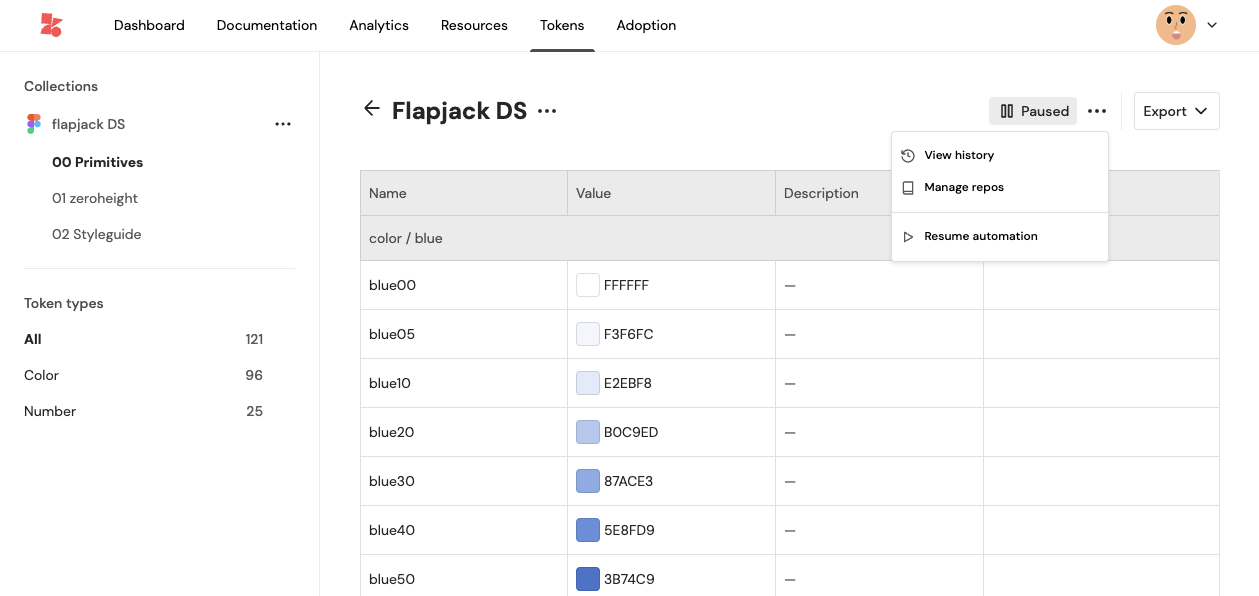The height and width of the screenshot is (596, 1259).
Task: Click the user avatar in top right
Action: (1175, 25)
